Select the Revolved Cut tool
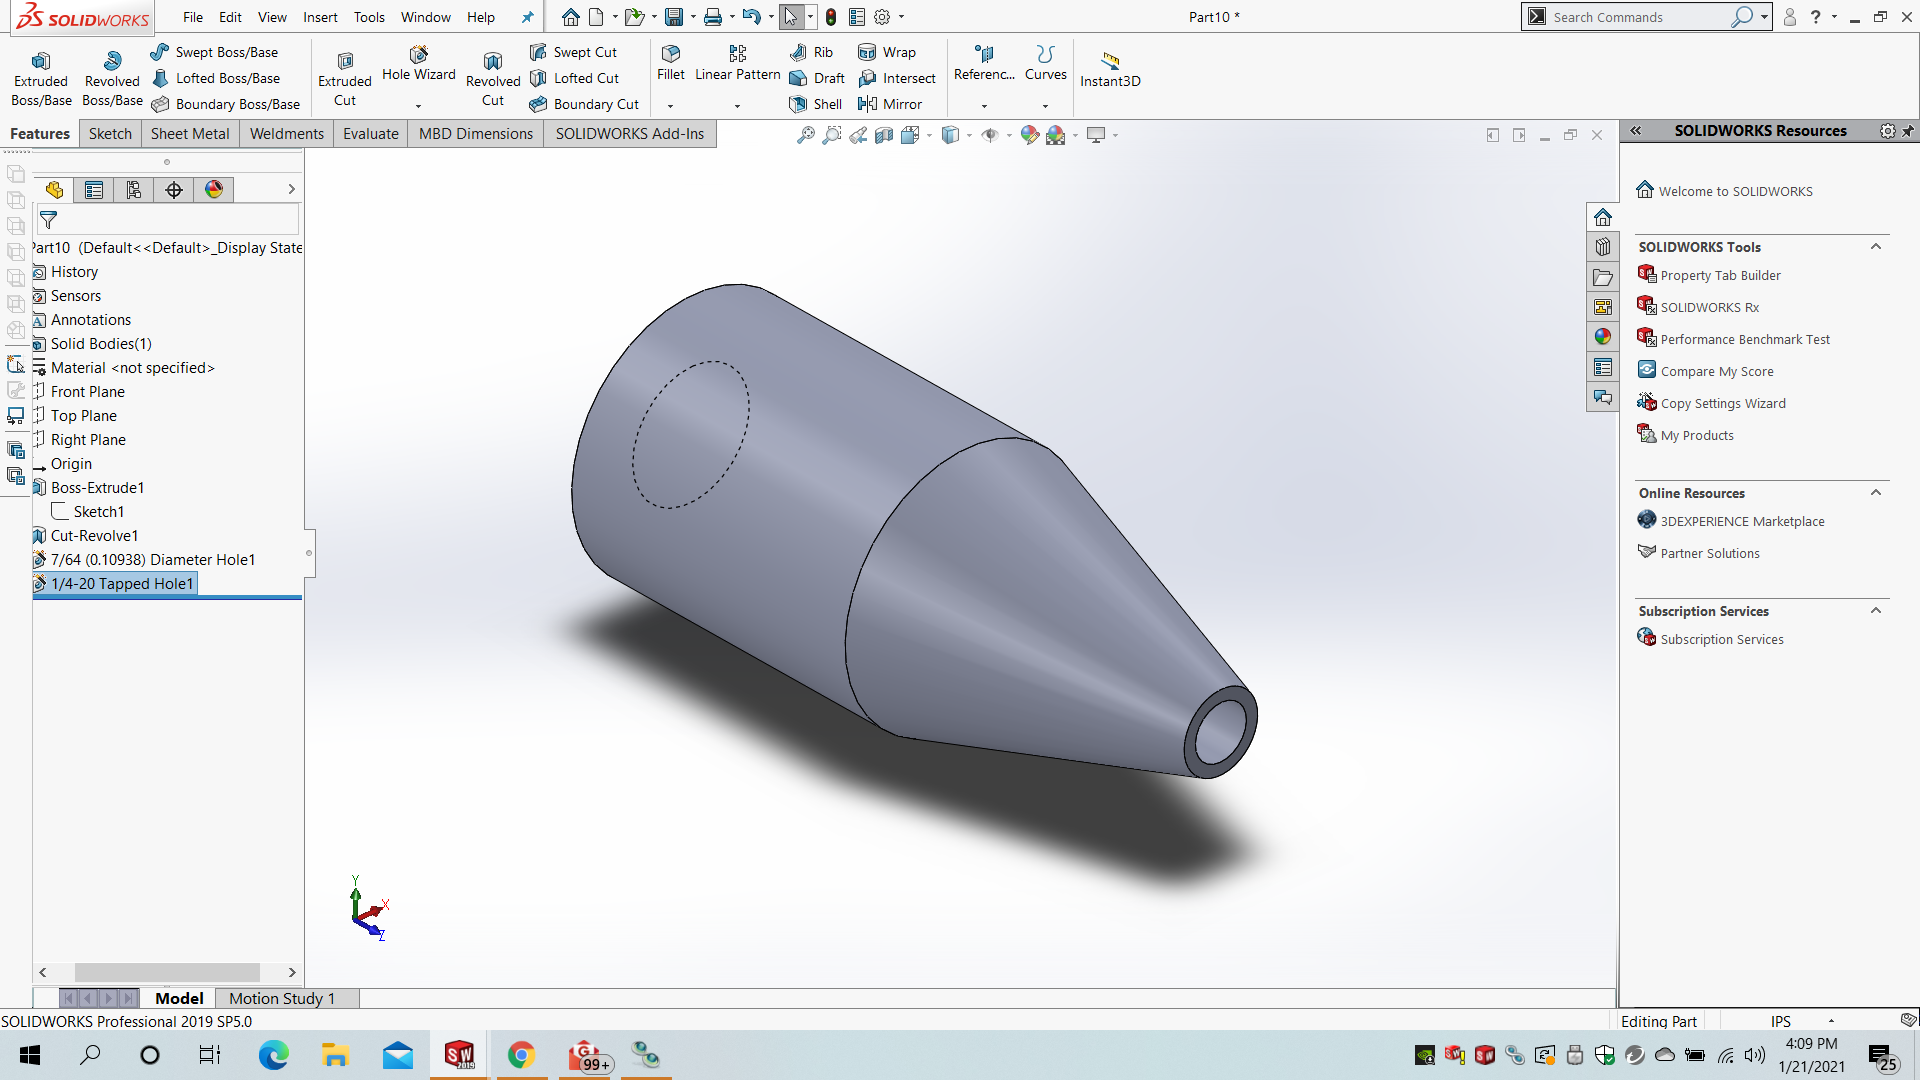The width and height of the screenshot is (1920, 1080). (493, 78)
